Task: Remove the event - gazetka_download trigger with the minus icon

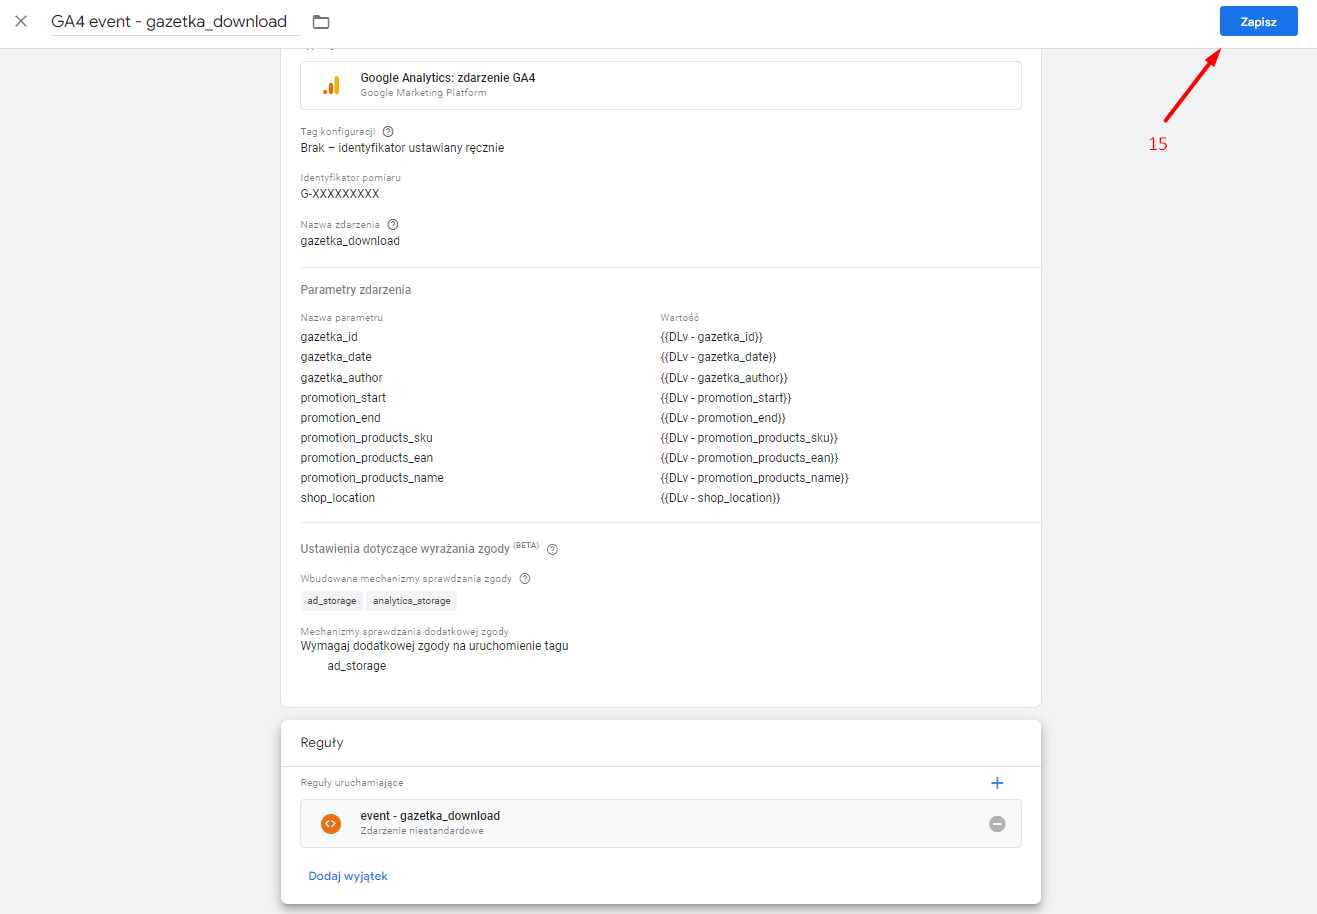Action: point(997,824)
